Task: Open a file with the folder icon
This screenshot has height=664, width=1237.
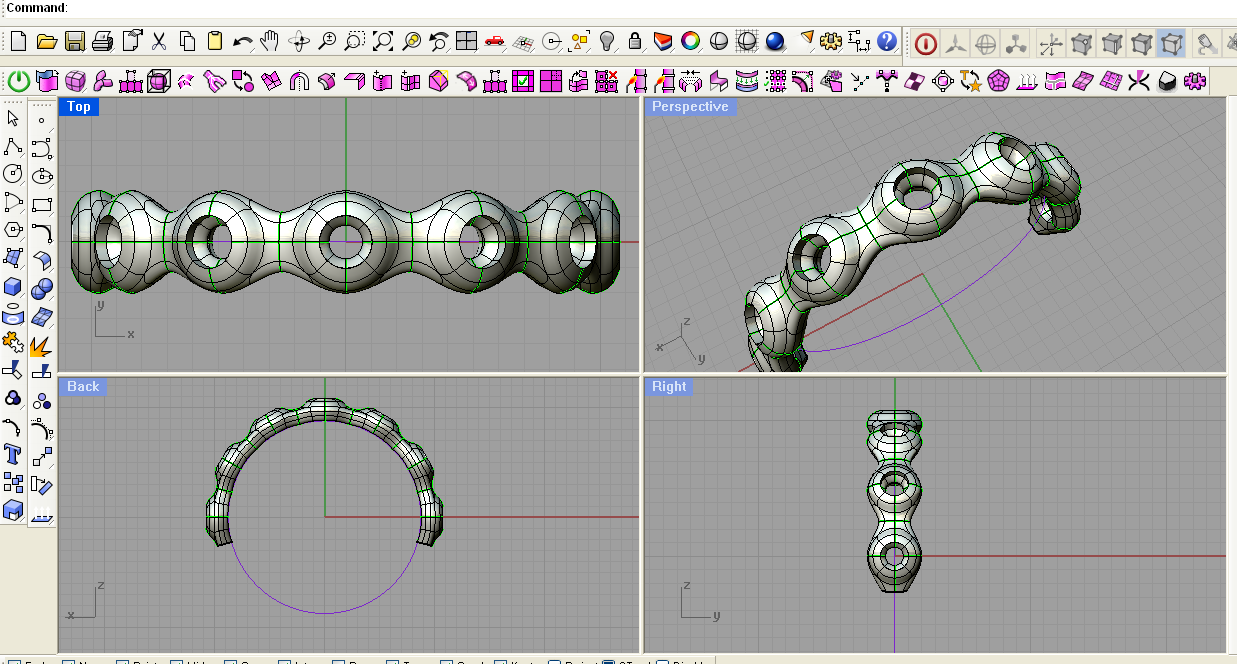Action: [x=46, y=41]
